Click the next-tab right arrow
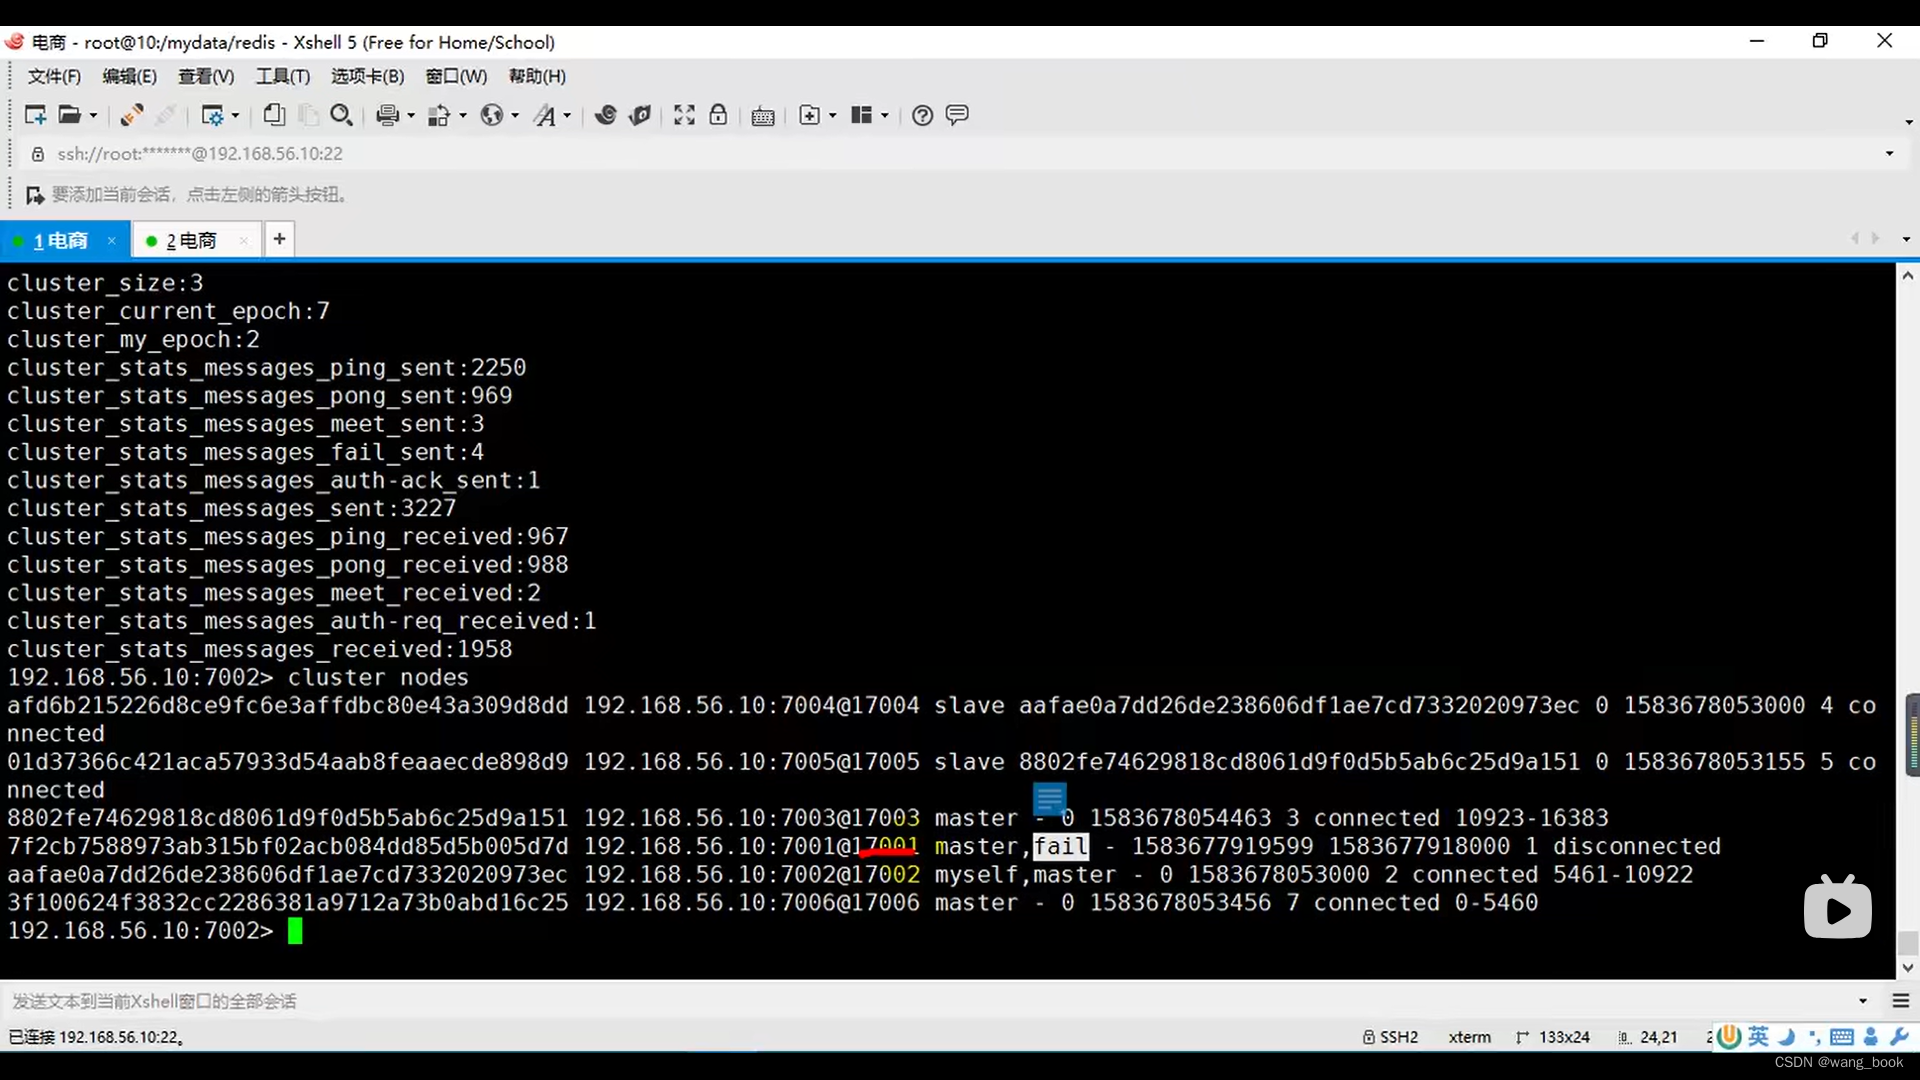The height and width of the screenshot is (1080, 1920). [x=1876, y=238]
